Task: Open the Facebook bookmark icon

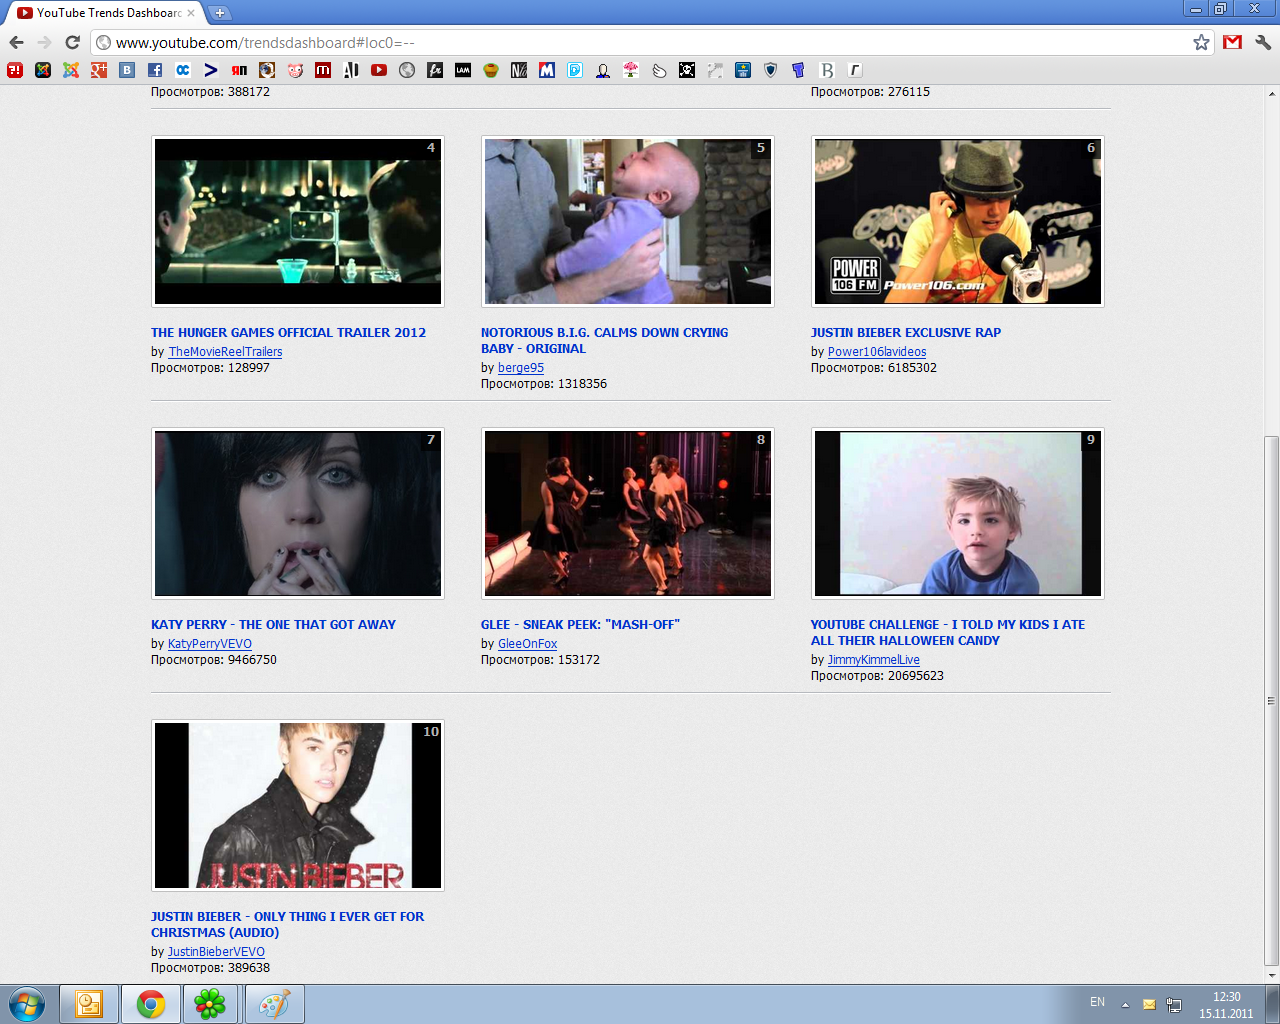Action: [155, 70]
